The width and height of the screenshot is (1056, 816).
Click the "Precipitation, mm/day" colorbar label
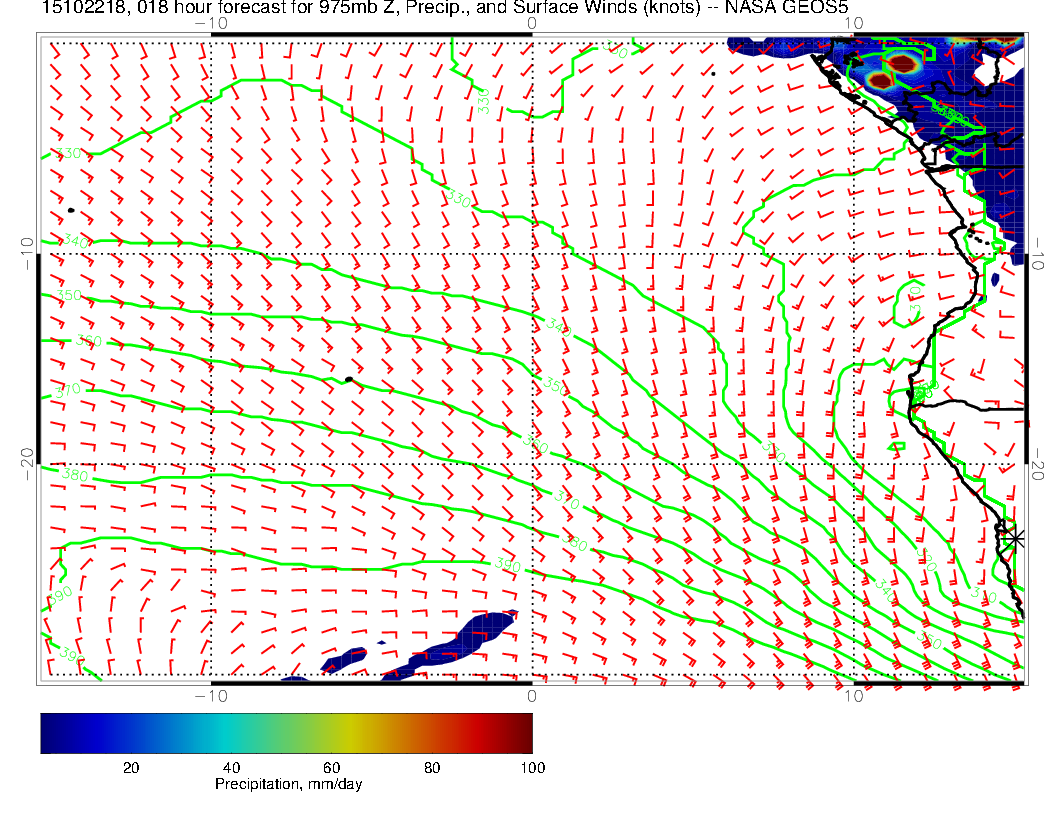(x=288, y=785)
